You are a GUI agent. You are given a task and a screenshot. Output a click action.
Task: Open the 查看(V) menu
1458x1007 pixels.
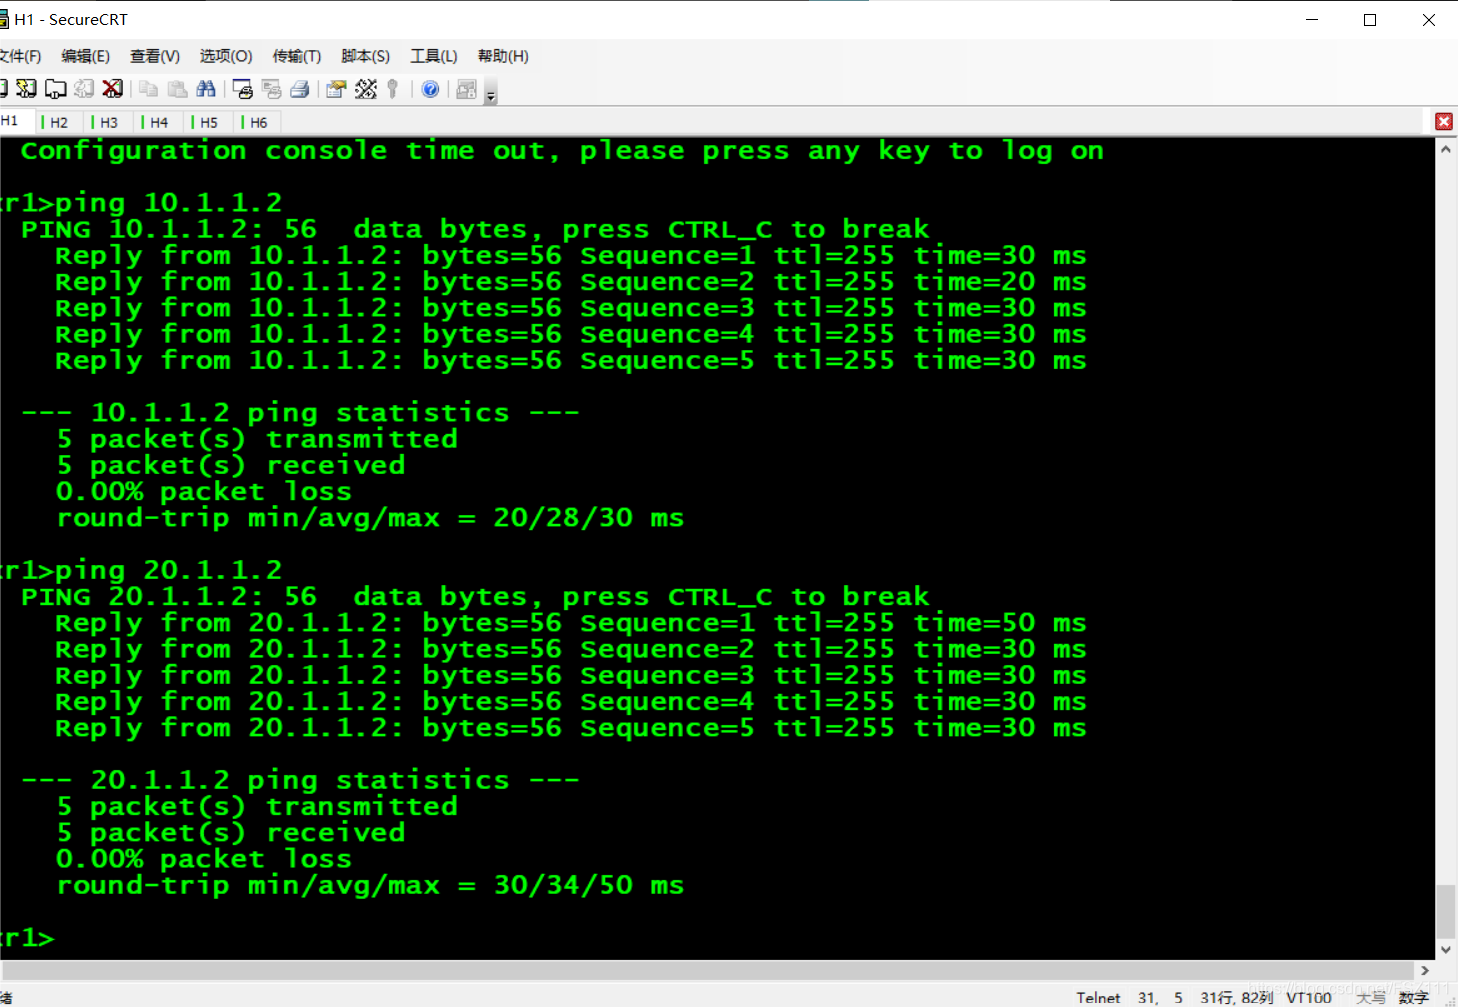tap(155, 56)
